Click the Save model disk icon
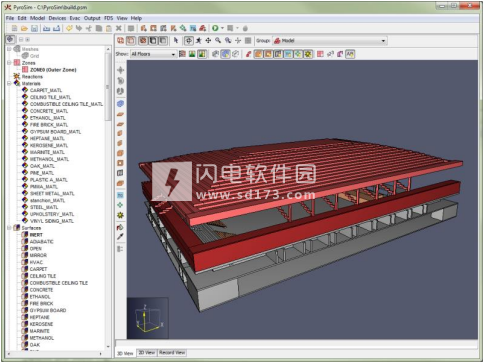 coord(34,28)
